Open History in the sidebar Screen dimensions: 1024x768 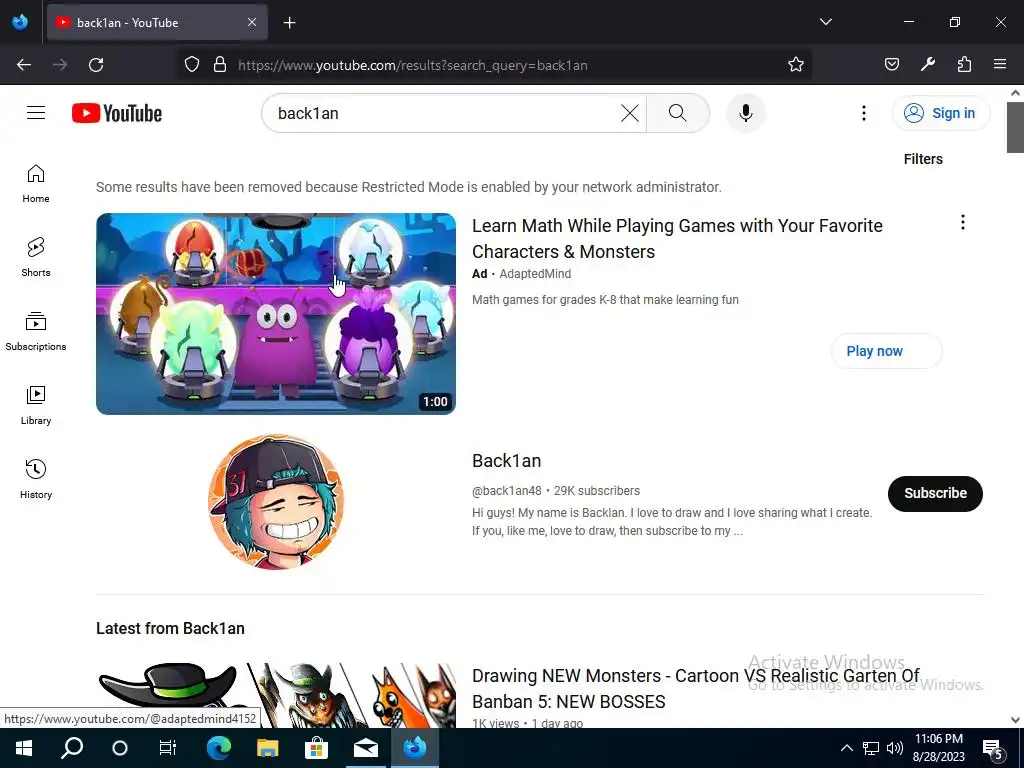tap(36, 479)
